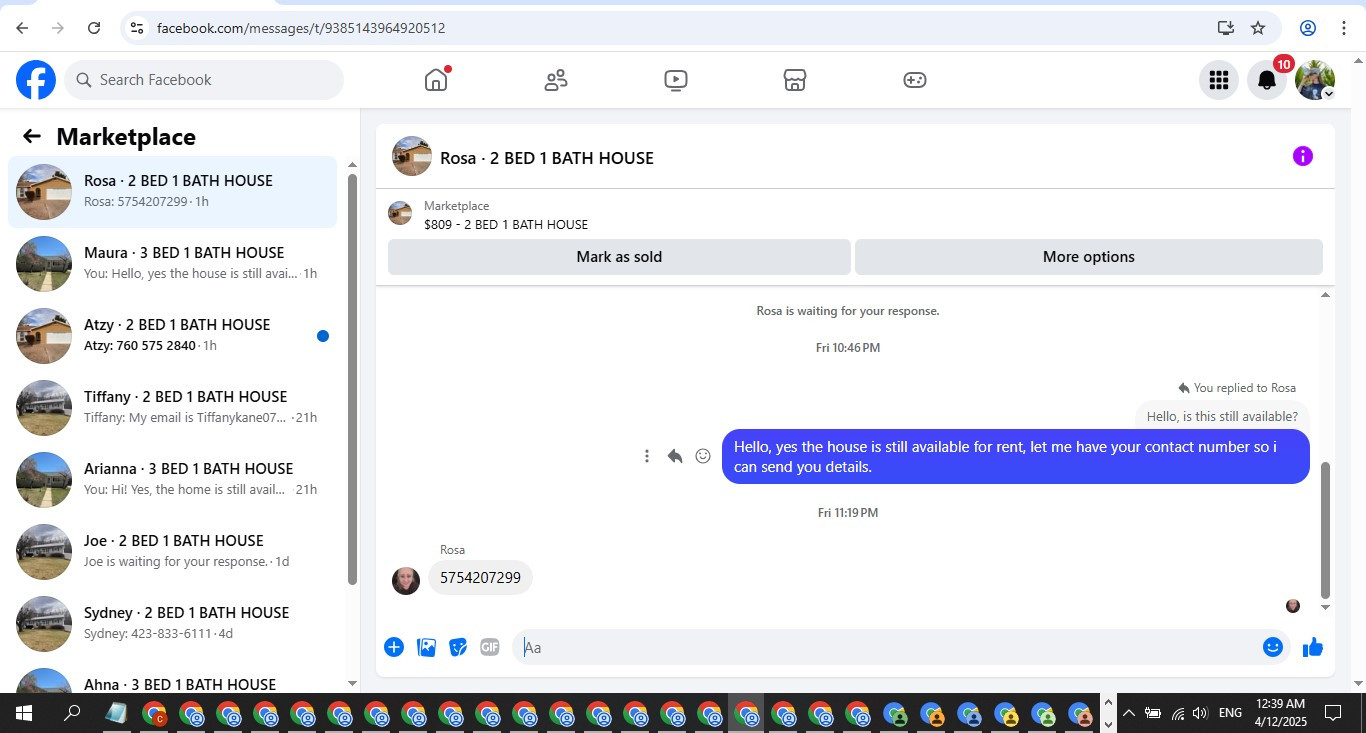Bookmark this page with the star icon
Image resolution: width=1366 pixels, height=733 pixels.
coord(1258,28)
